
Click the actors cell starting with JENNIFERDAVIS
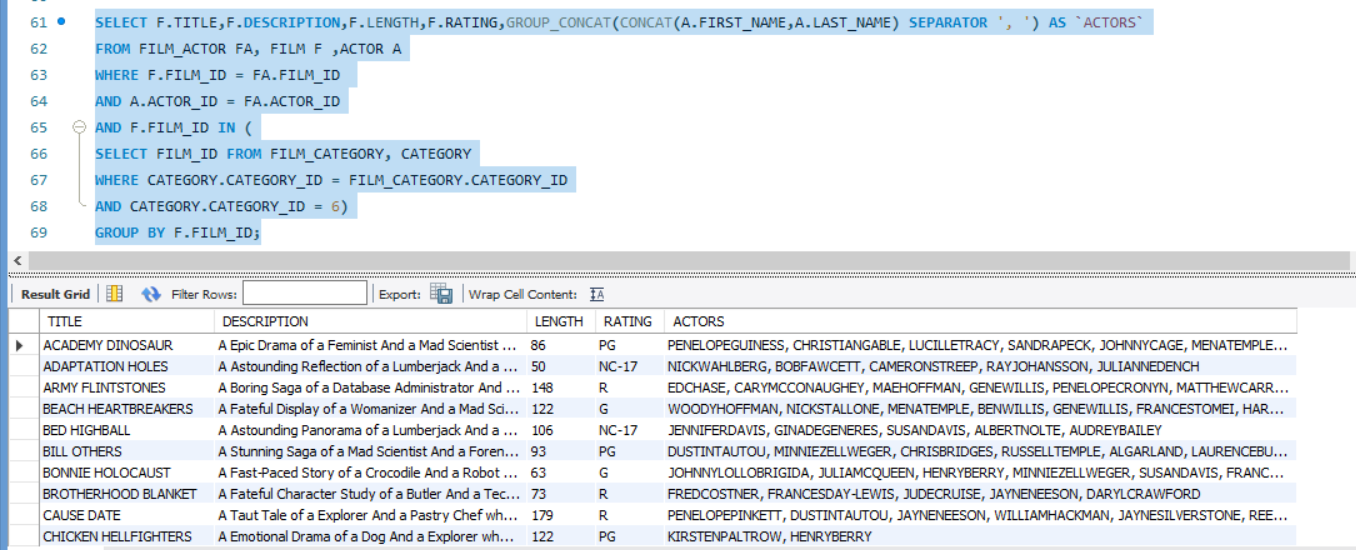(x=980, y=430)
